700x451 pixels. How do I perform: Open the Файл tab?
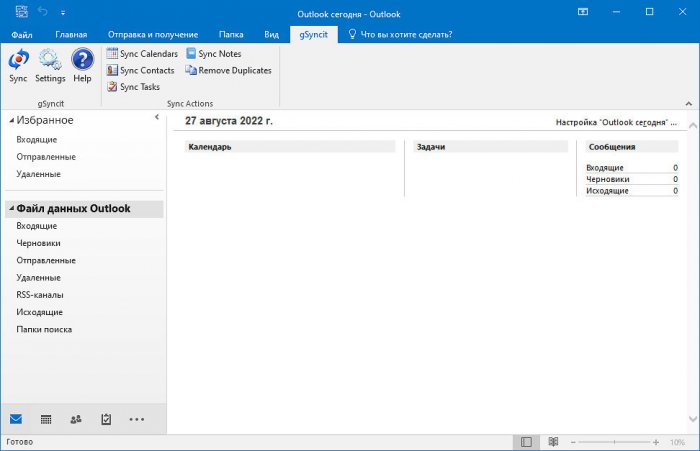point(21,34)
